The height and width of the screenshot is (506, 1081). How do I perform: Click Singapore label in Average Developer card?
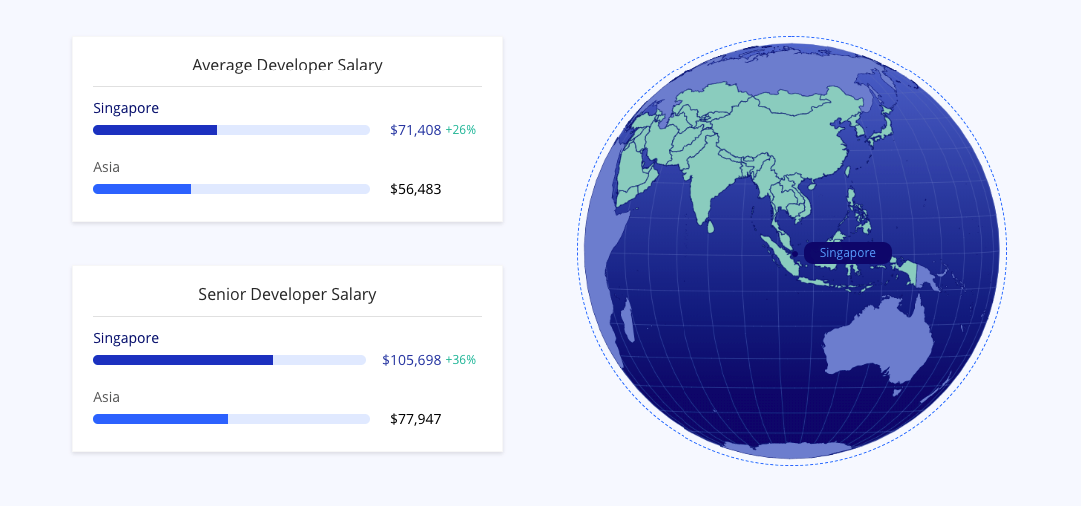coord(126,108)
